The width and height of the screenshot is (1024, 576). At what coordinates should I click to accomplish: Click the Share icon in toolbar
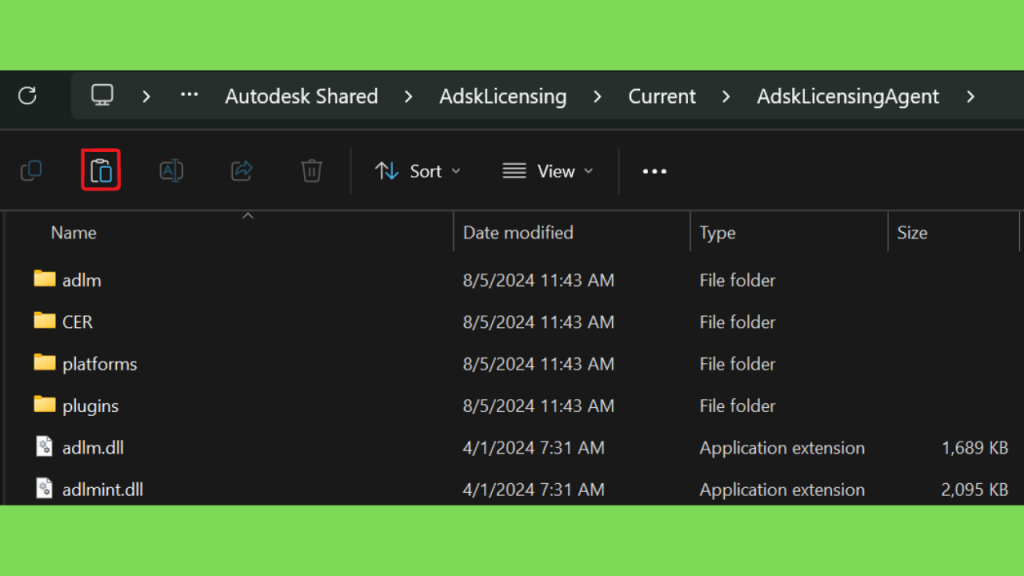click(241, 171)
